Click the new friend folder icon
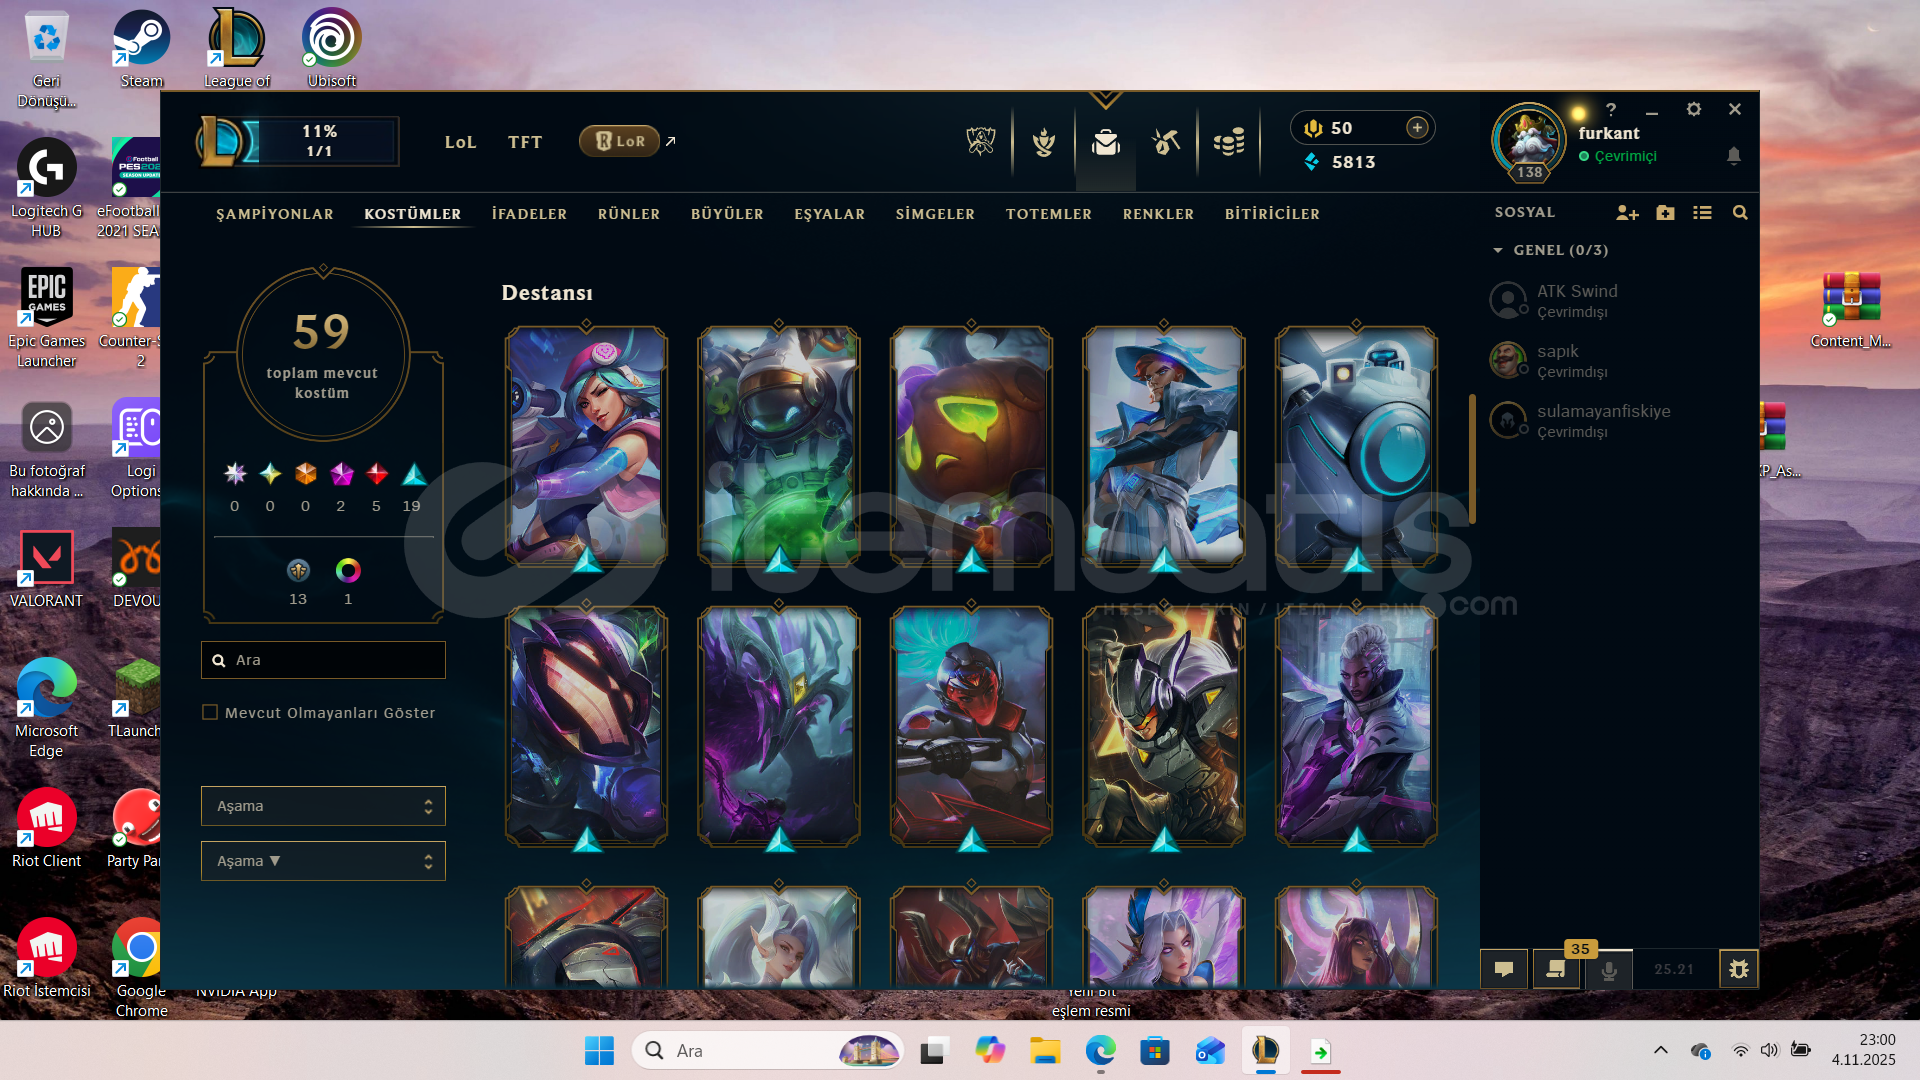 tap(1665, 213)
